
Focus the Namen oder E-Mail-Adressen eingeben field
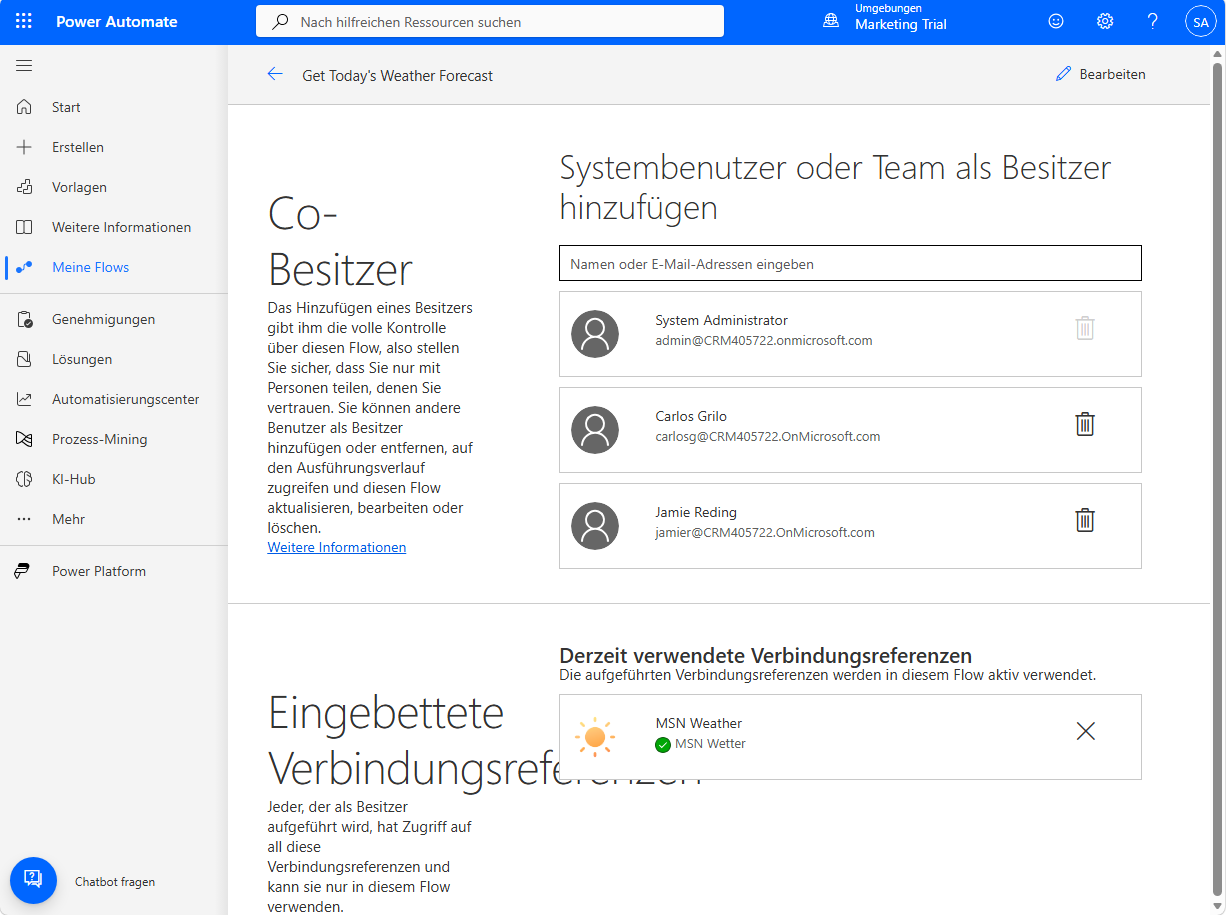850,263
